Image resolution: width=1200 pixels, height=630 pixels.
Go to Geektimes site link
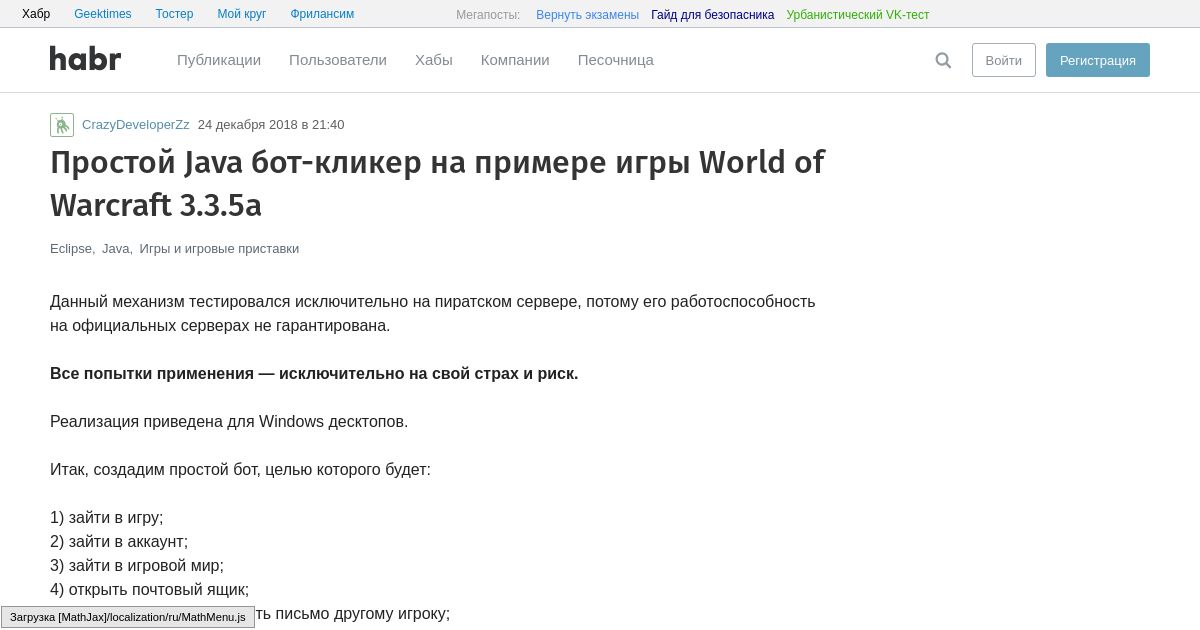[x=103, y=14]
